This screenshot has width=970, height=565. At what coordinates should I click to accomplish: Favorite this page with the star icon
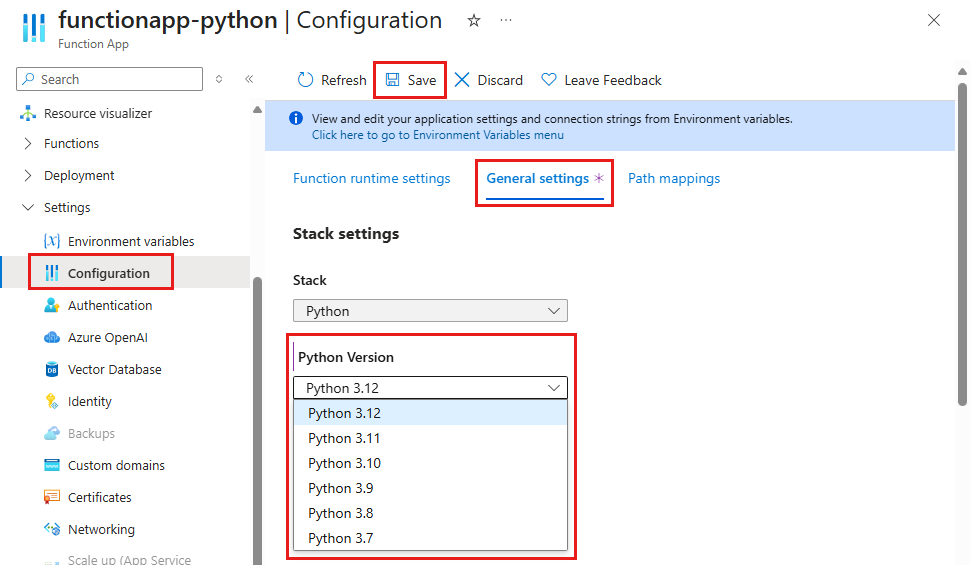474,21
